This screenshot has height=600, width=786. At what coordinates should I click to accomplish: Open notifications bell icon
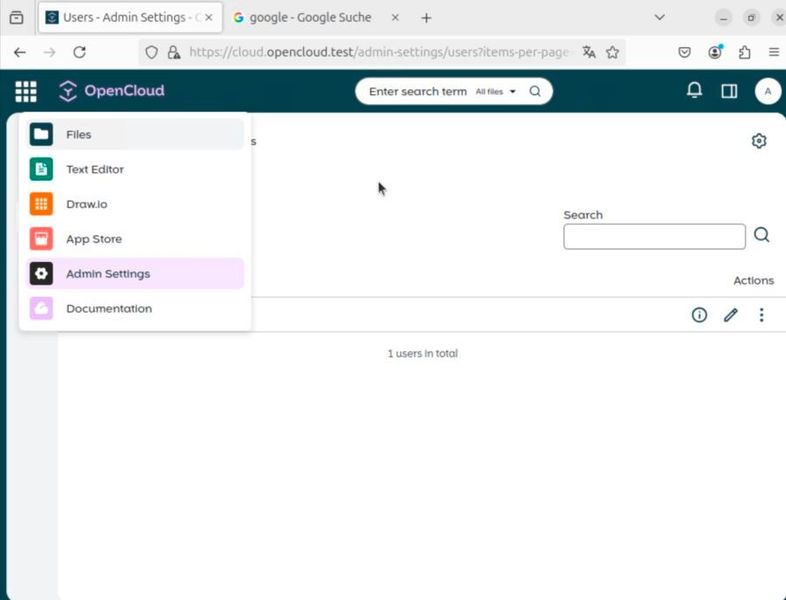coord(694,90)
